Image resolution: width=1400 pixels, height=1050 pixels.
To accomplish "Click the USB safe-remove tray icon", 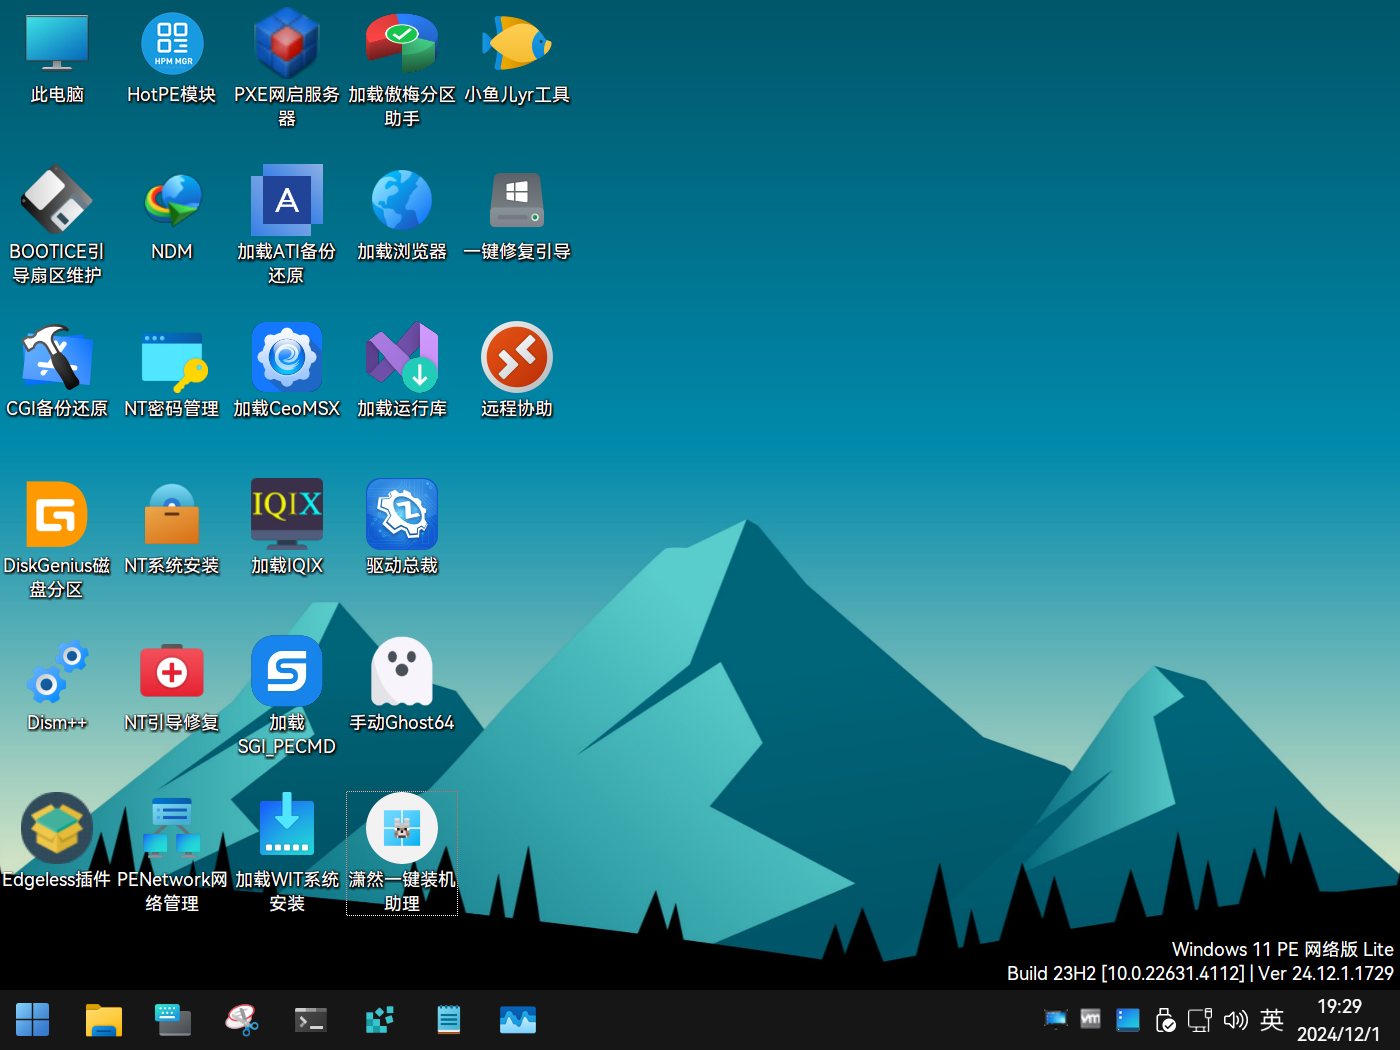I will [1164, 1019].
